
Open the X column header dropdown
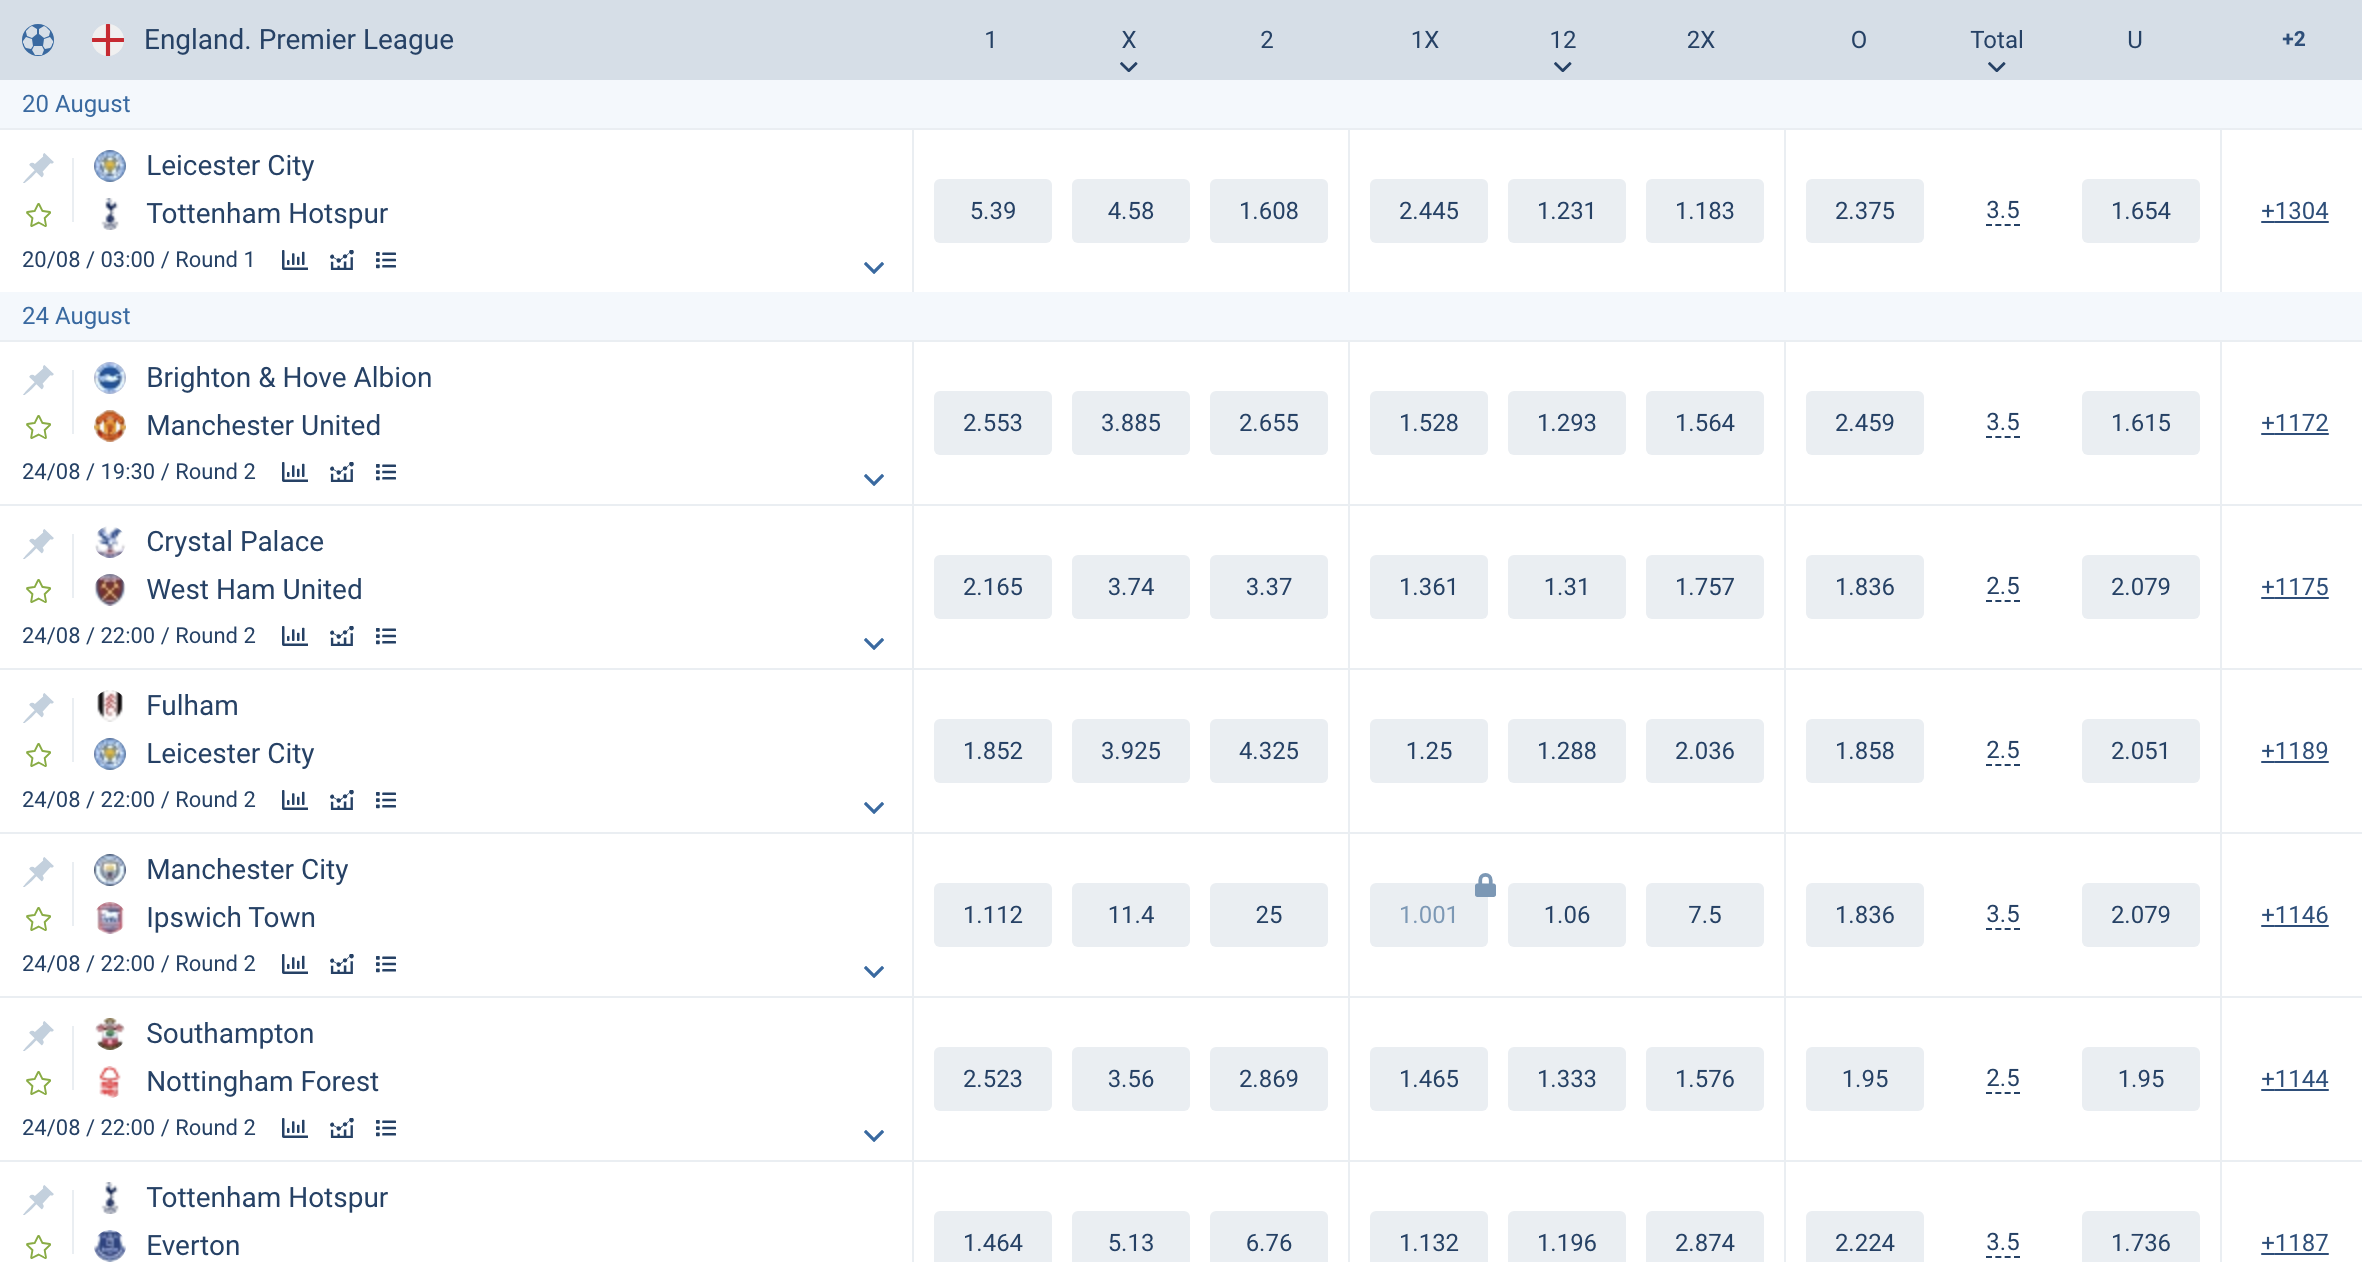(x=1128, y=67)
